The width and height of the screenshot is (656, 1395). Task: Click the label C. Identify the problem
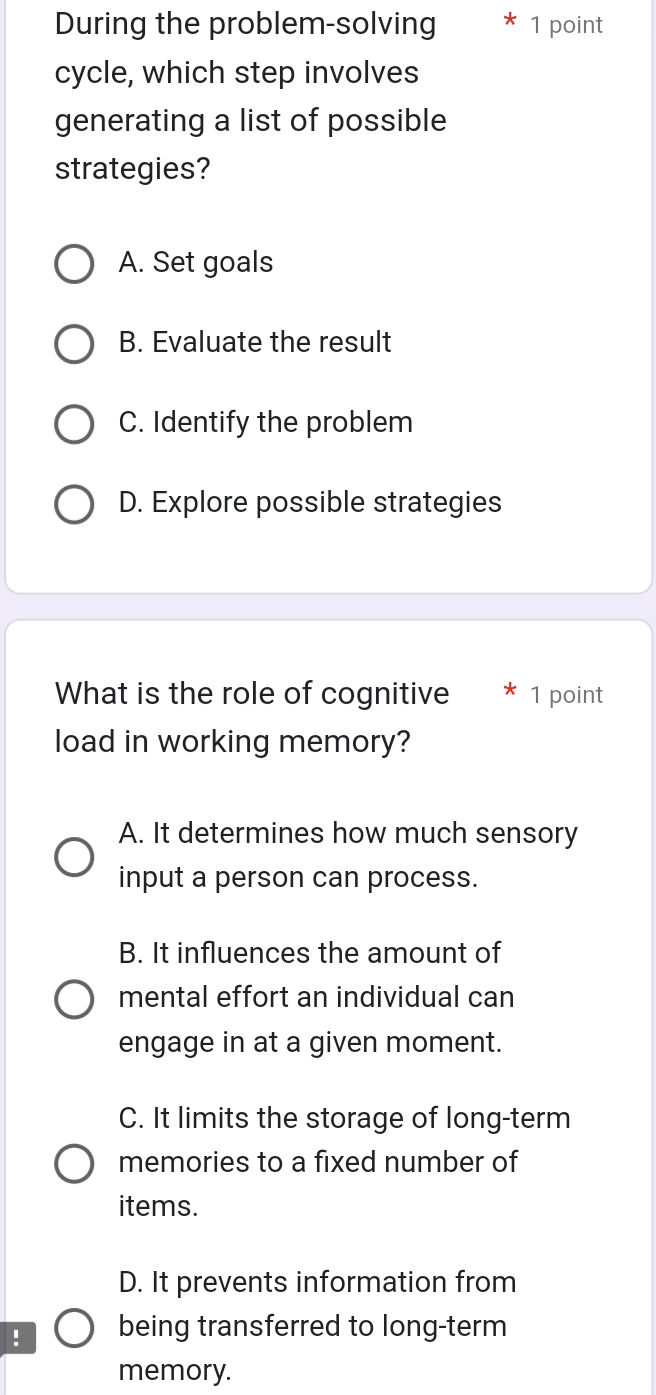click(265, 423)
